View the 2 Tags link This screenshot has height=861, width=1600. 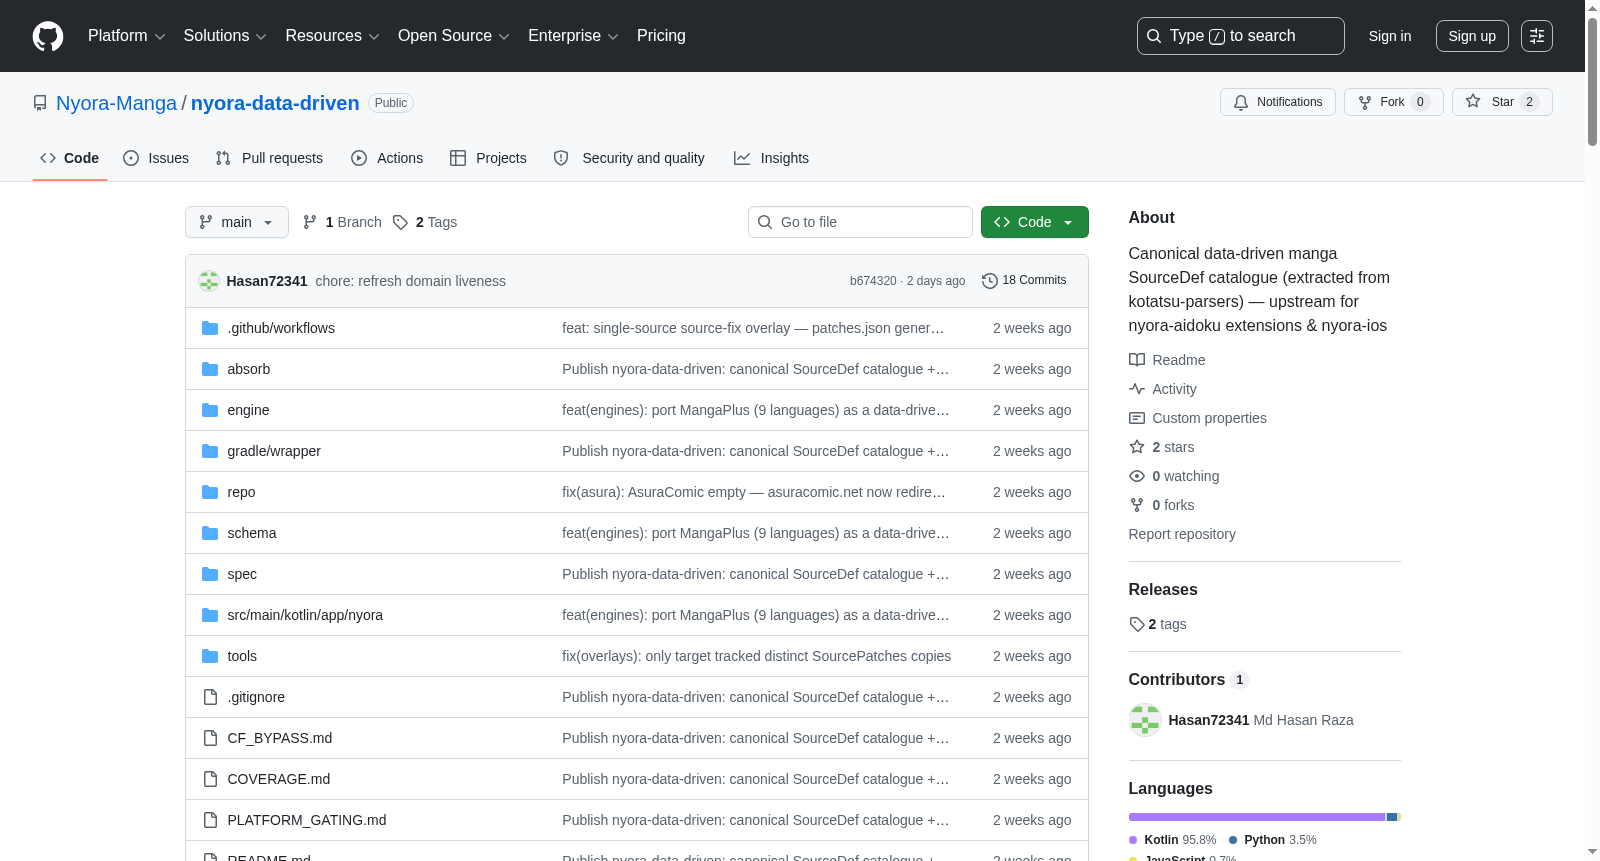click(x=425, y=222)
